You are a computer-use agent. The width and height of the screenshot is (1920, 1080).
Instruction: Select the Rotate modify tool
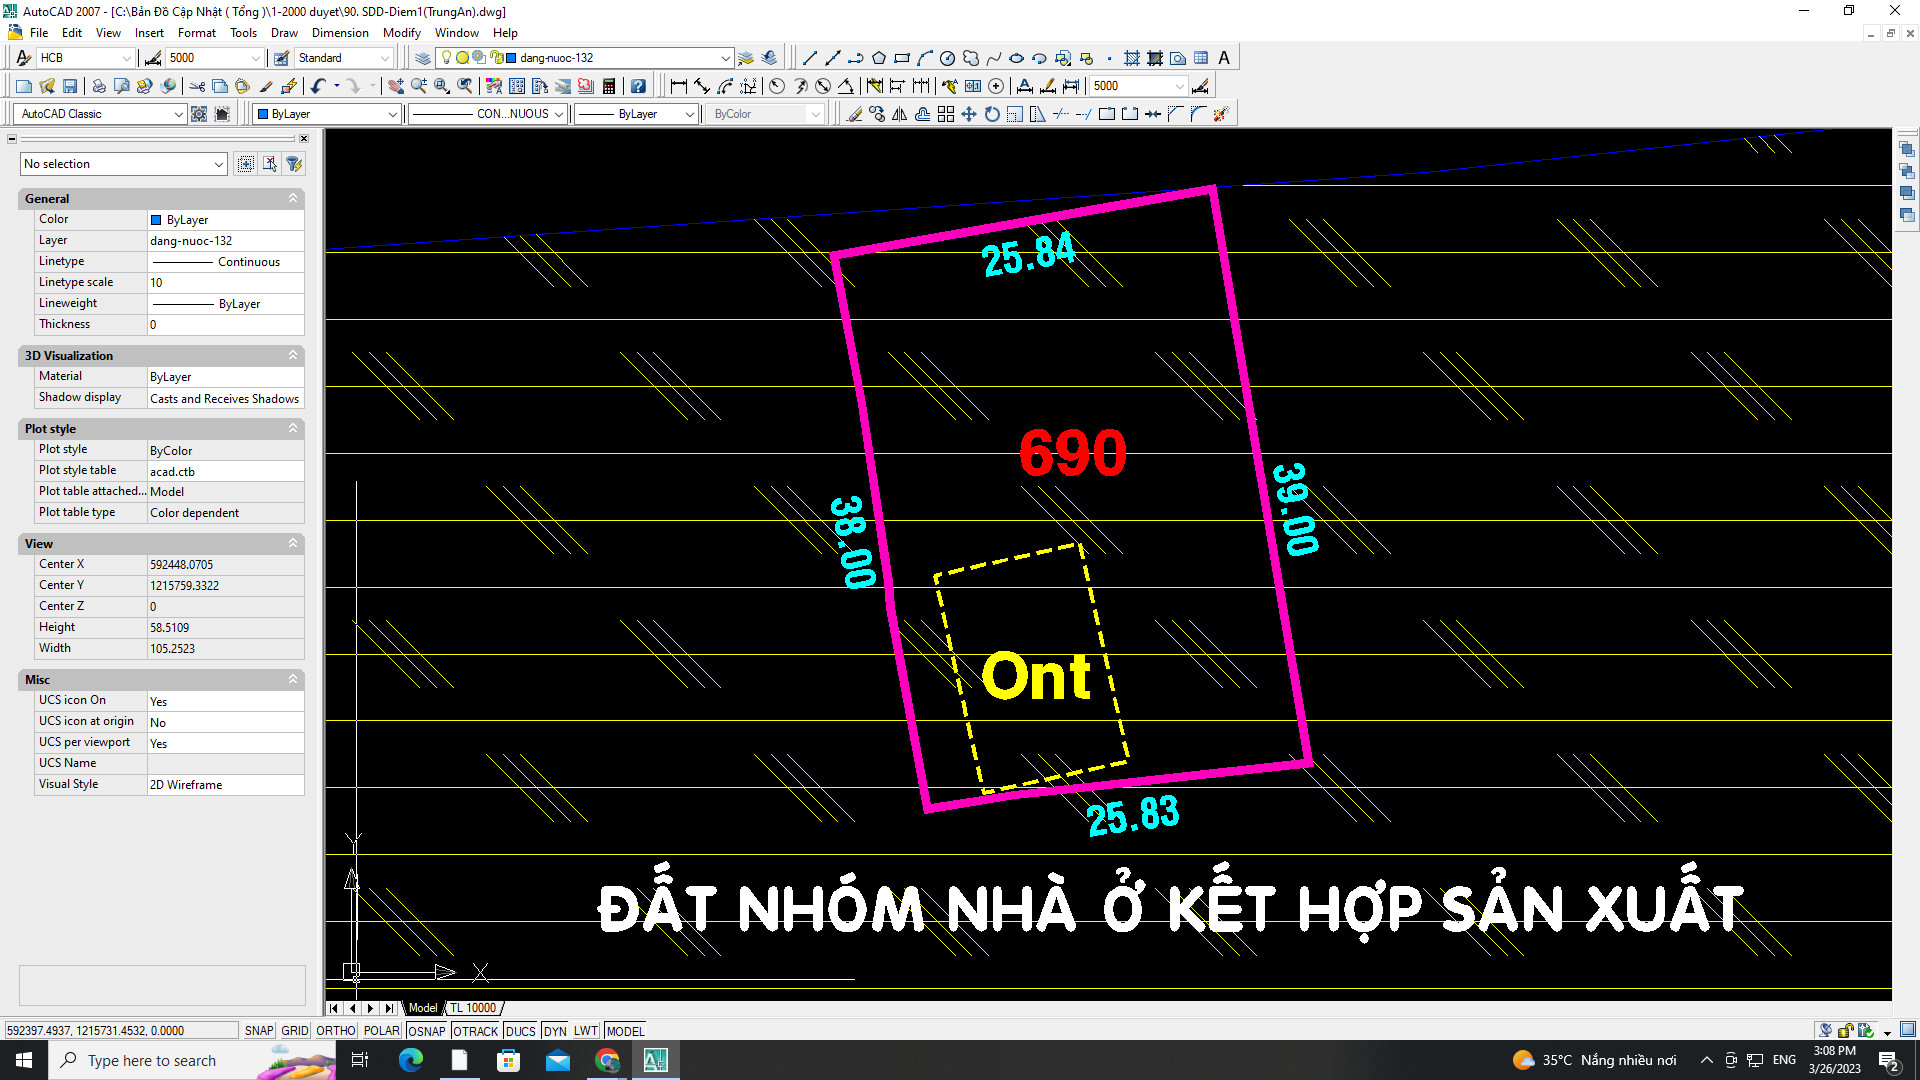(992, 114)
